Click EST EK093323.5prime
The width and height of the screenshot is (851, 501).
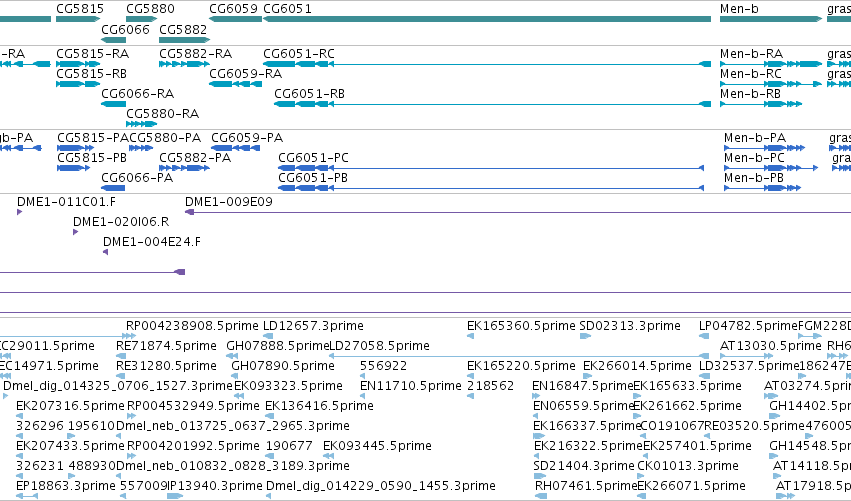coord(288,386)
